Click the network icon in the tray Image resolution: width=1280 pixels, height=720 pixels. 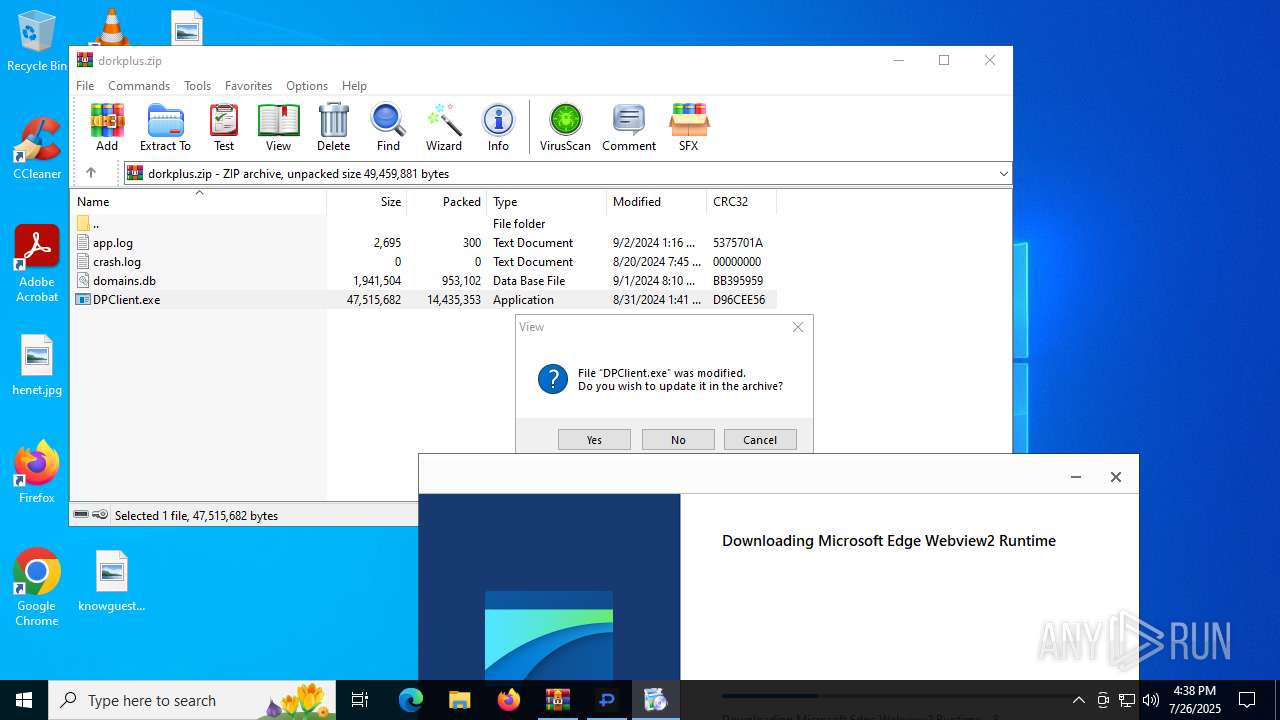pyautogui.click(x=1127, y=700)
